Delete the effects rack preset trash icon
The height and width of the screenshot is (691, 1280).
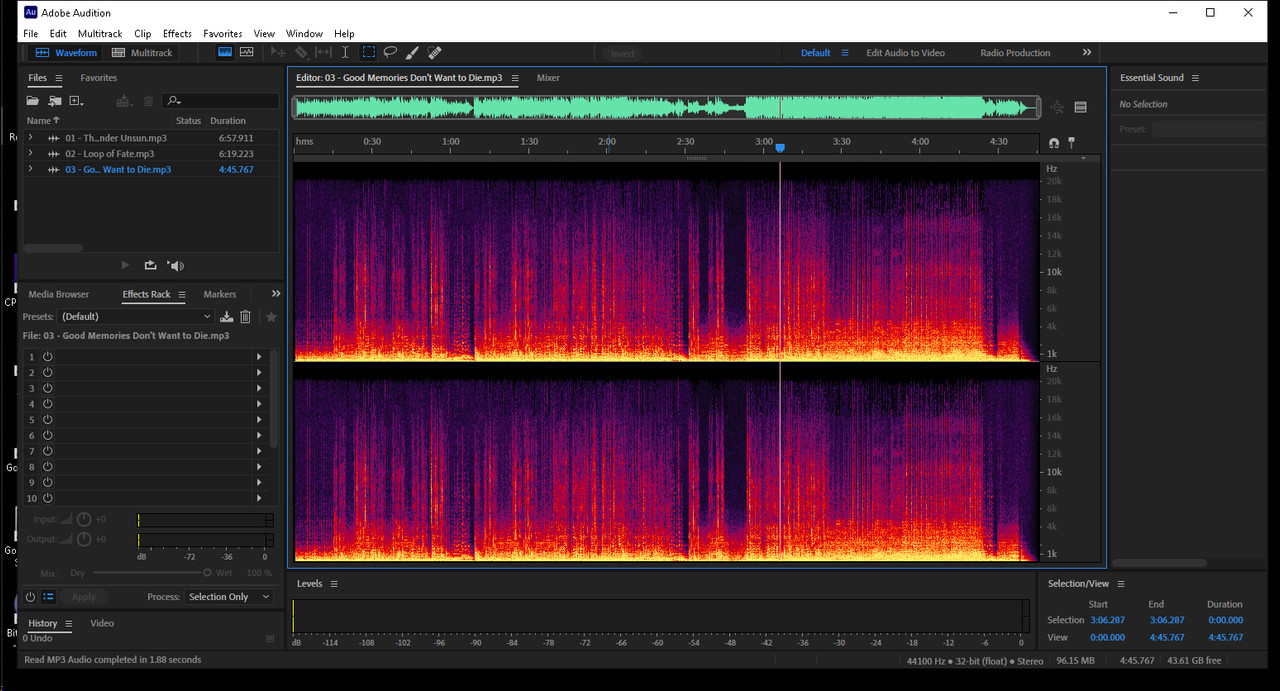pyautogui.click(x=246, y=317)
